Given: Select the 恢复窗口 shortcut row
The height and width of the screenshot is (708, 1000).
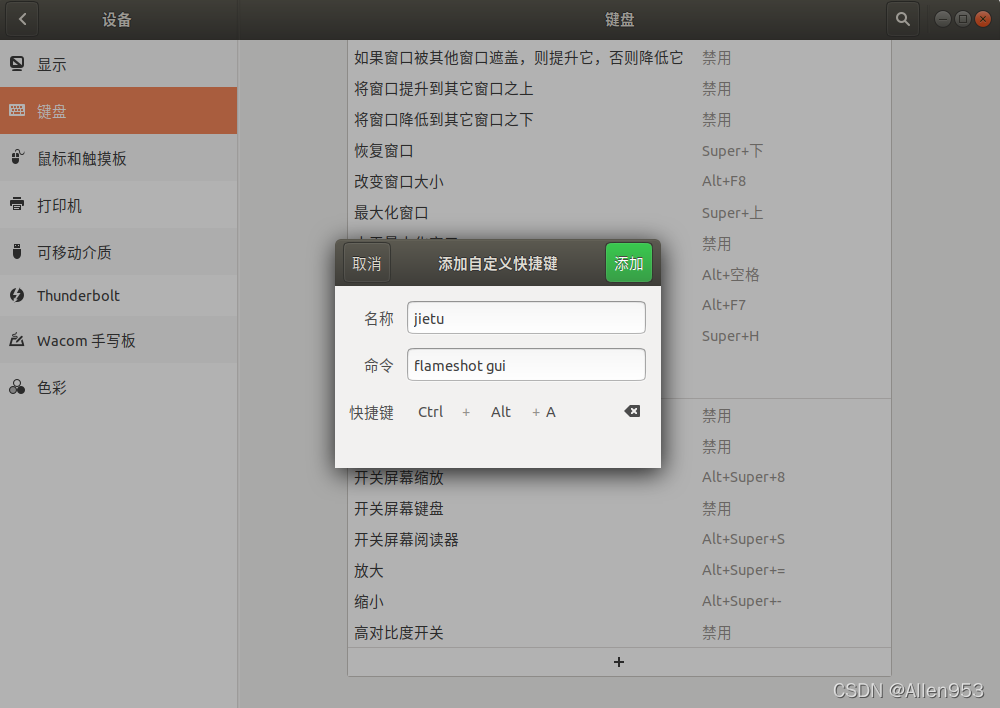Looking at the screenshot, I should [x=618, y=151].
